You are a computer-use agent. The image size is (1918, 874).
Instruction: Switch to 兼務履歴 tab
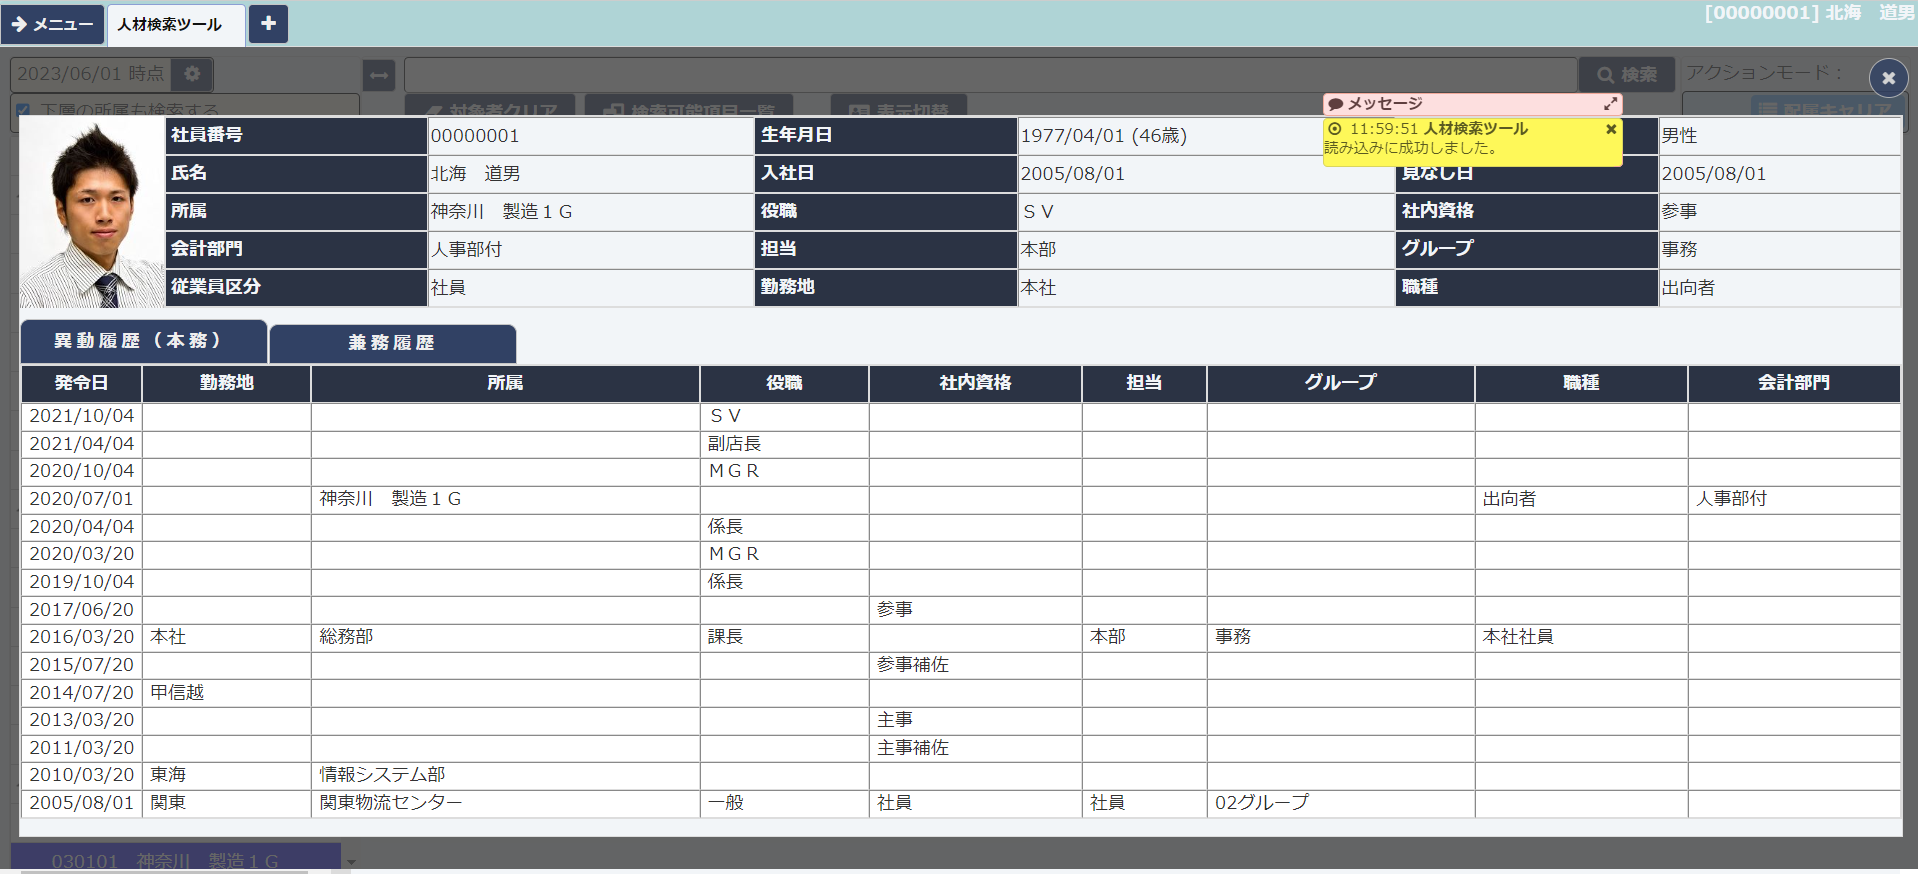point(392,343)
